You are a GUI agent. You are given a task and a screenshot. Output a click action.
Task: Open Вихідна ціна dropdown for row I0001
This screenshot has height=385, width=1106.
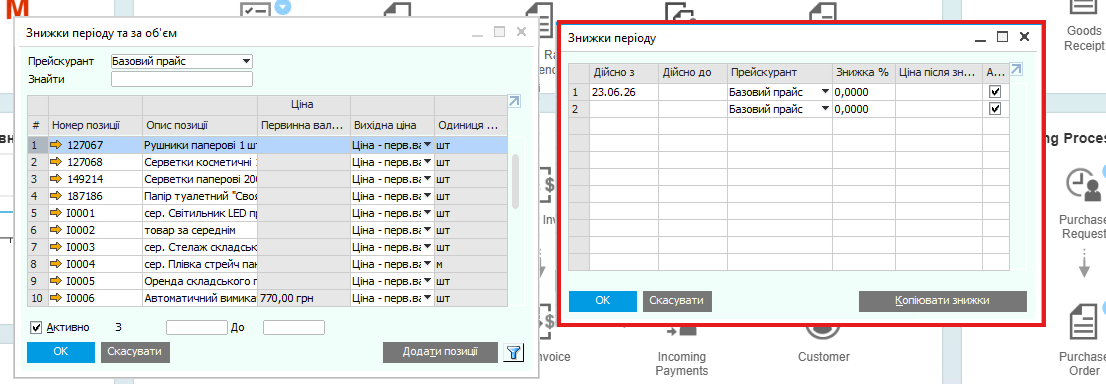tap(427, 213)
